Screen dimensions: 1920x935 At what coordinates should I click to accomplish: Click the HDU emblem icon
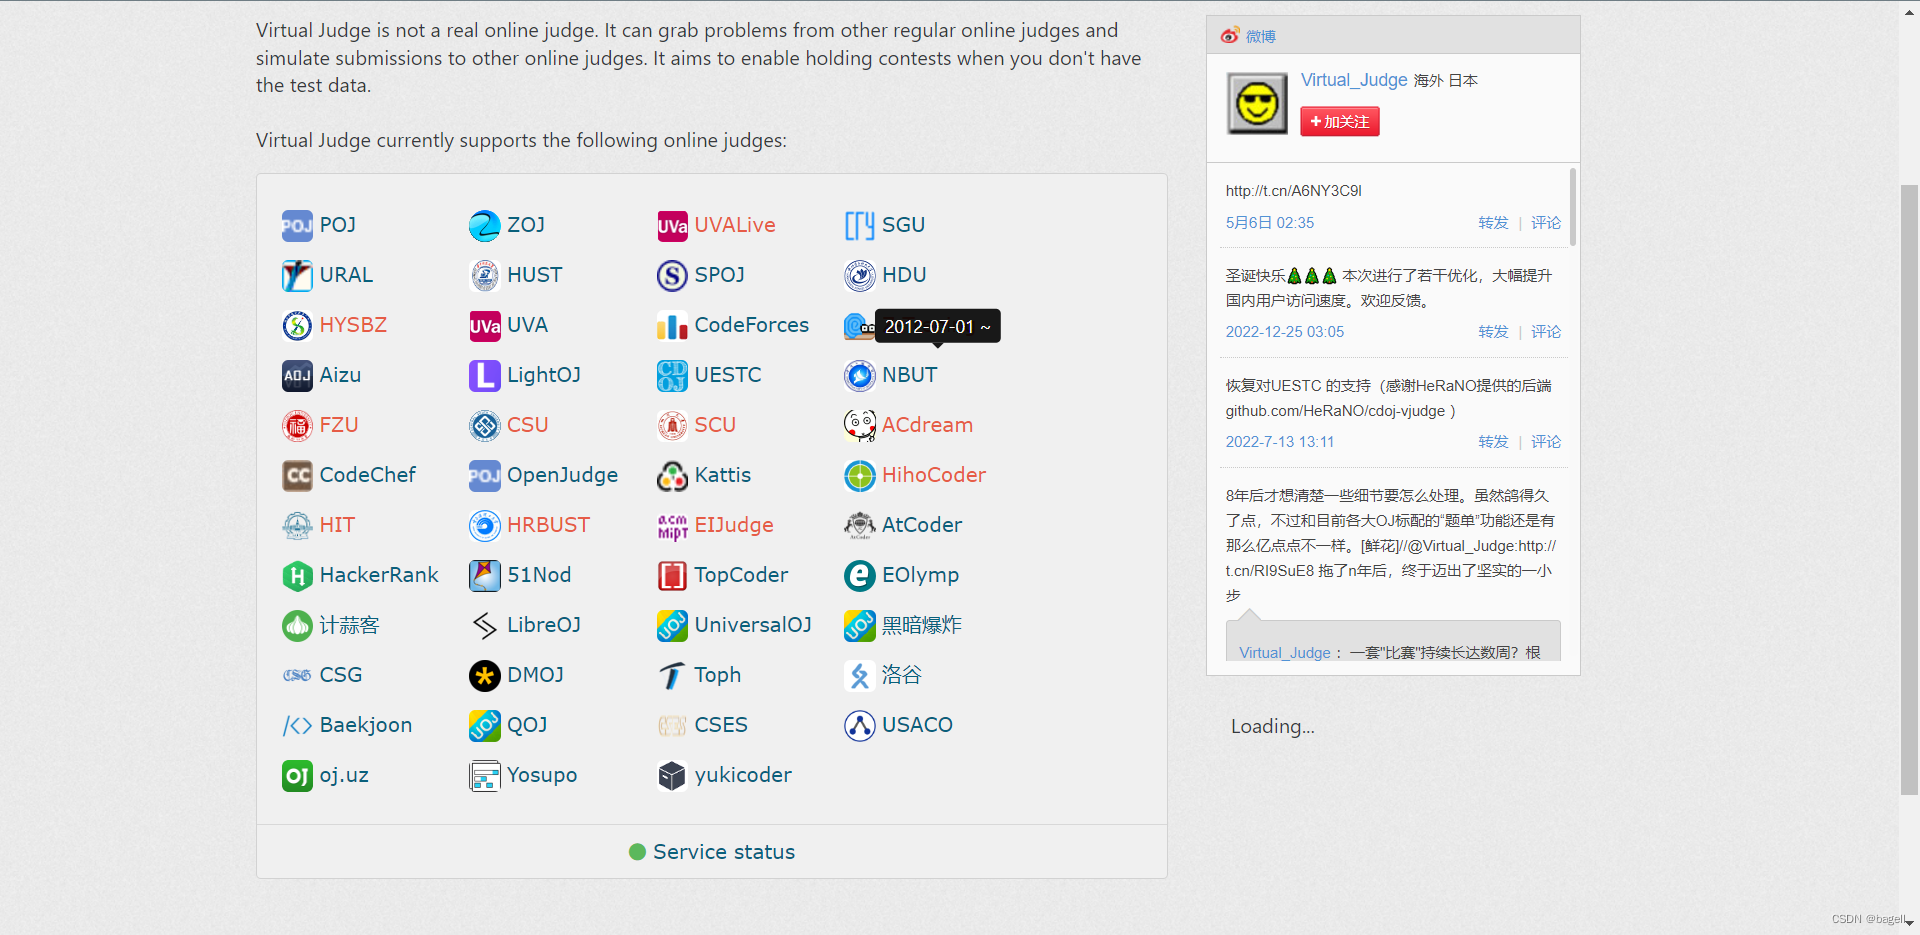point(859,275)
